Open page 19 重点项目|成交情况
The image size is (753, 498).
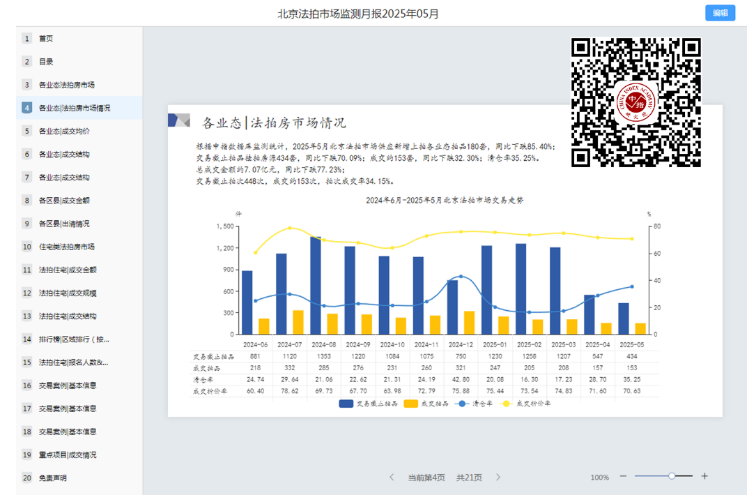[x=79, y=454]
